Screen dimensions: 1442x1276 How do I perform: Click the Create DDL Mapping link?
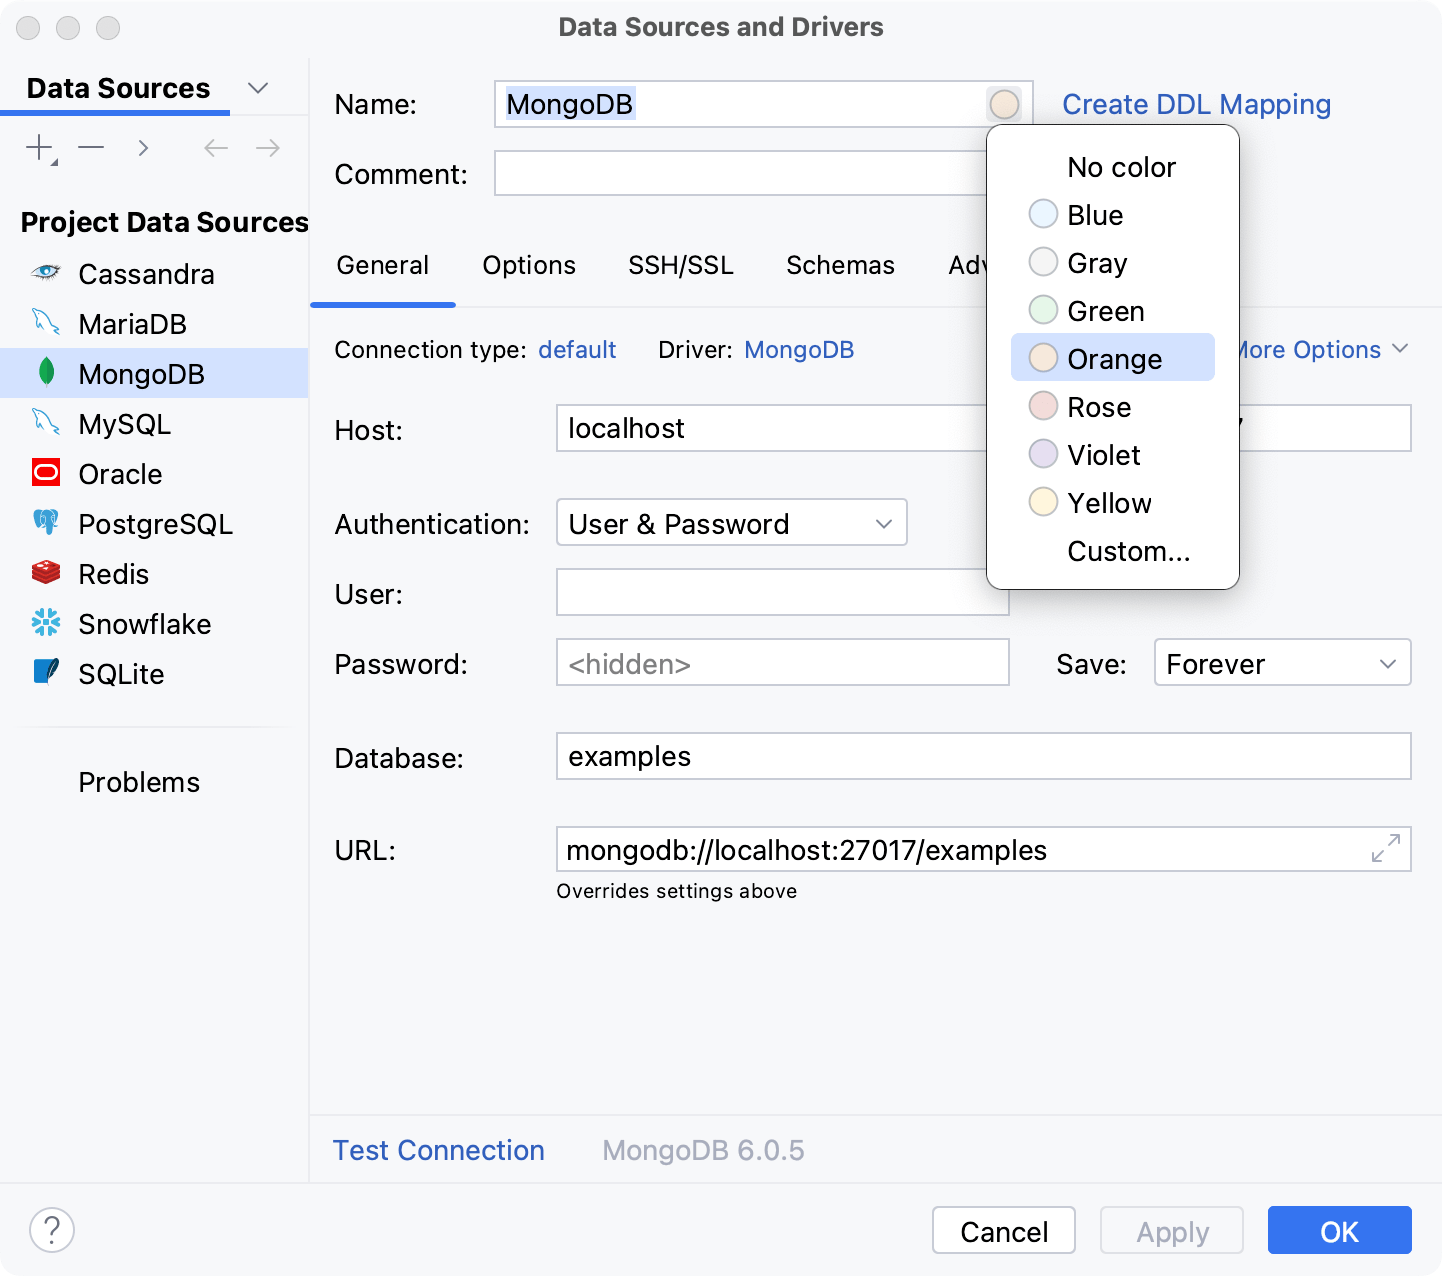tap(1196, 104)
